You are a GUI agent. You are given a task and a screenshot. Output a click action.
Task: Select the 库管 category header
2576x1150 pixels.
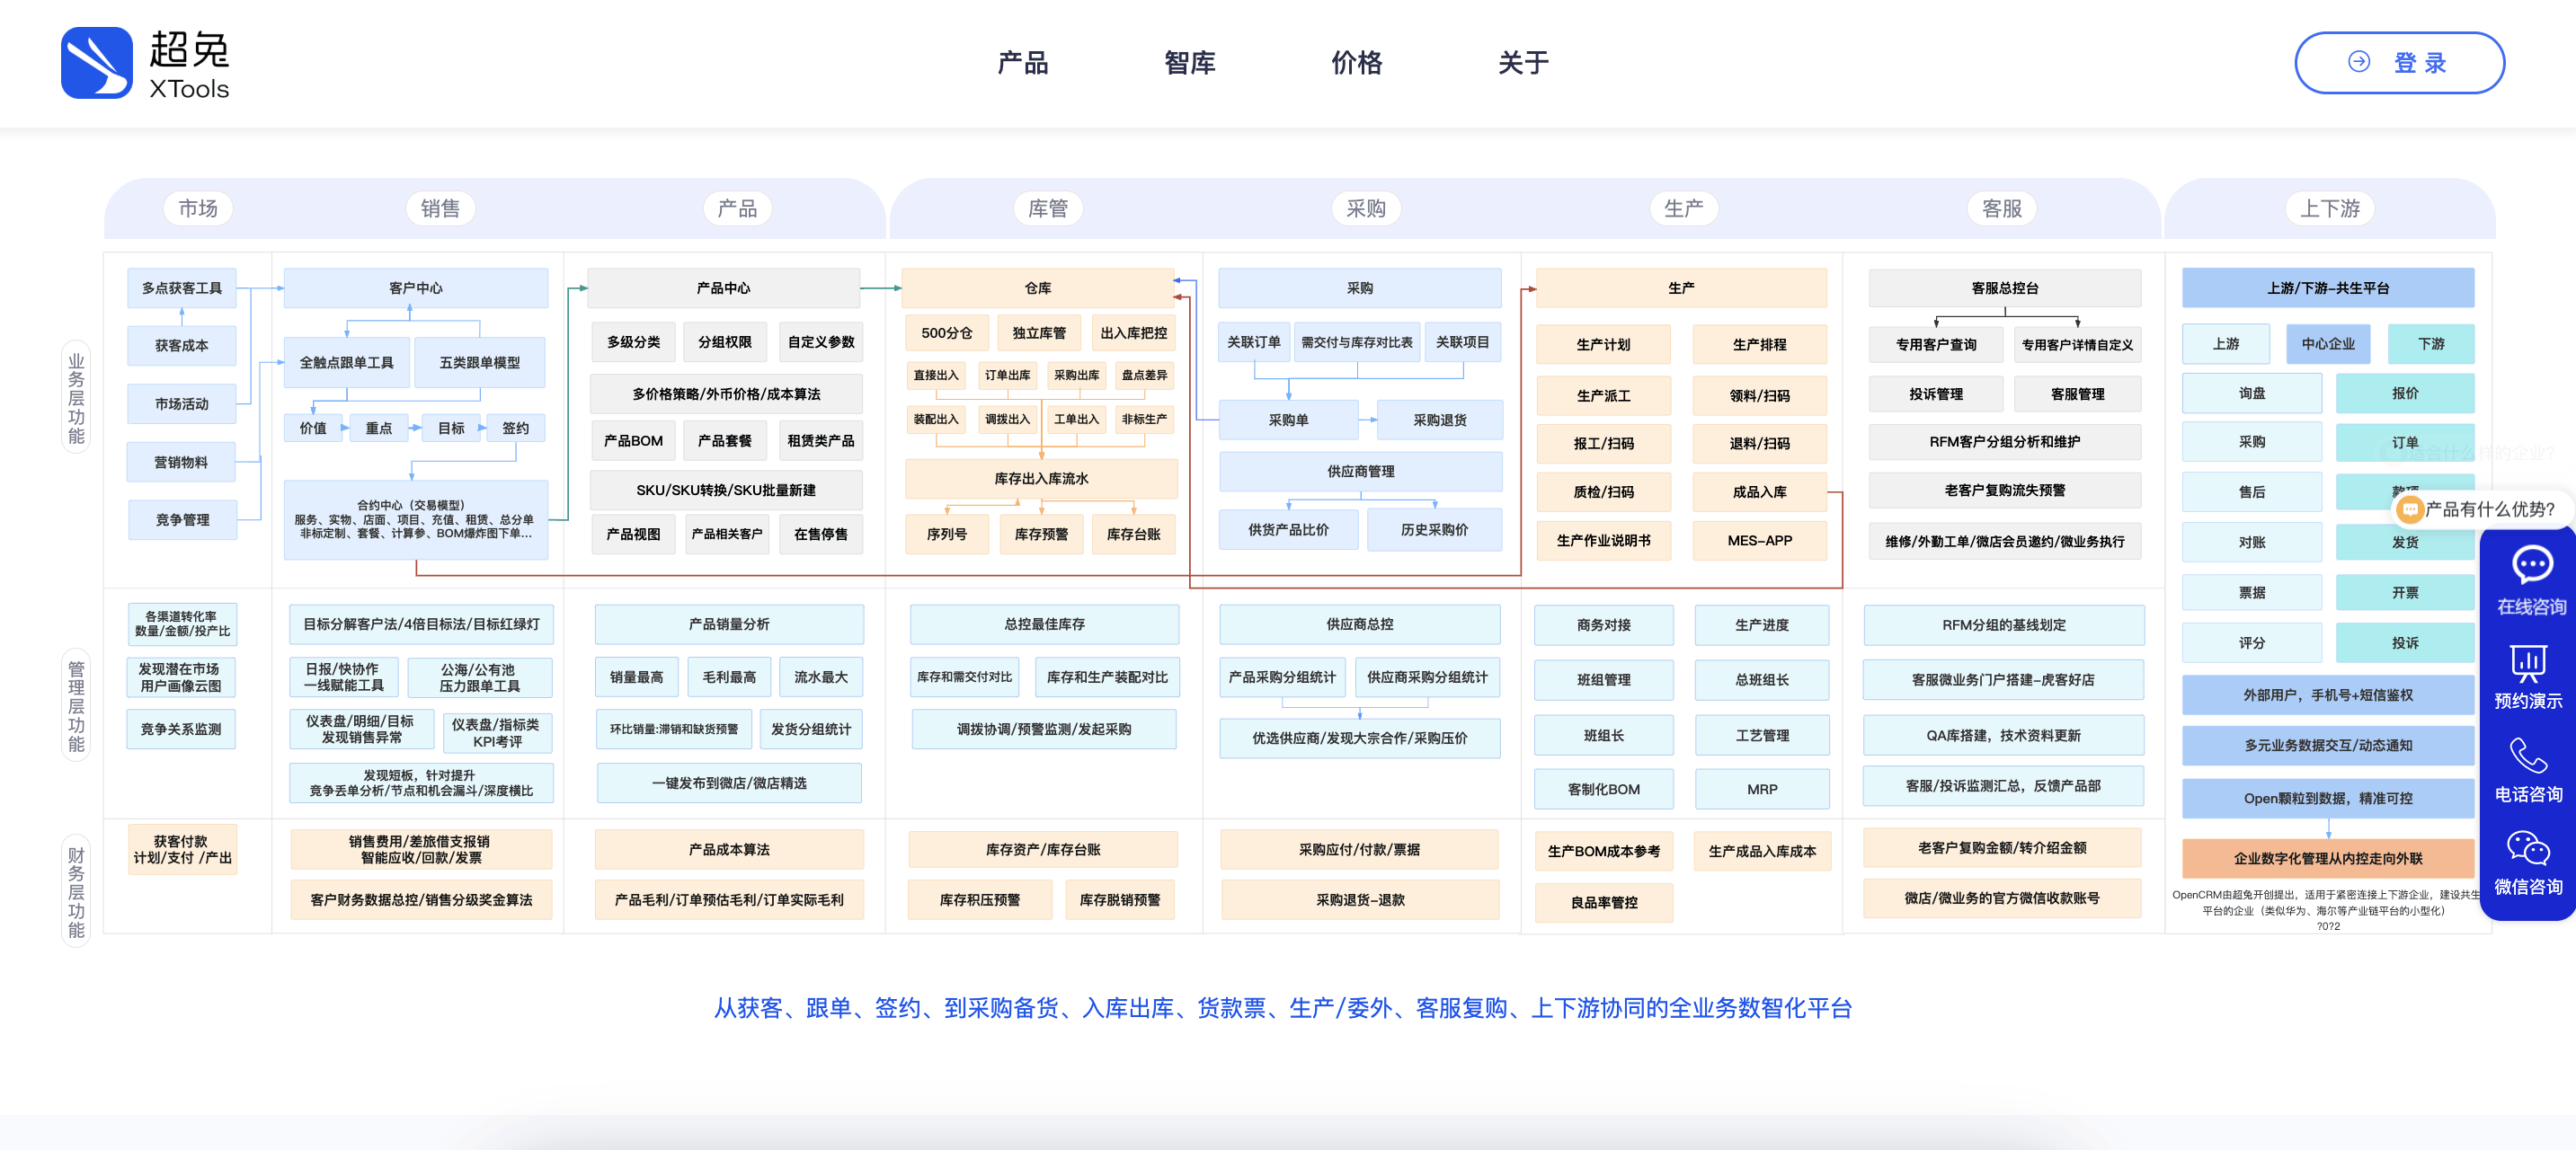click(1047, 208)
